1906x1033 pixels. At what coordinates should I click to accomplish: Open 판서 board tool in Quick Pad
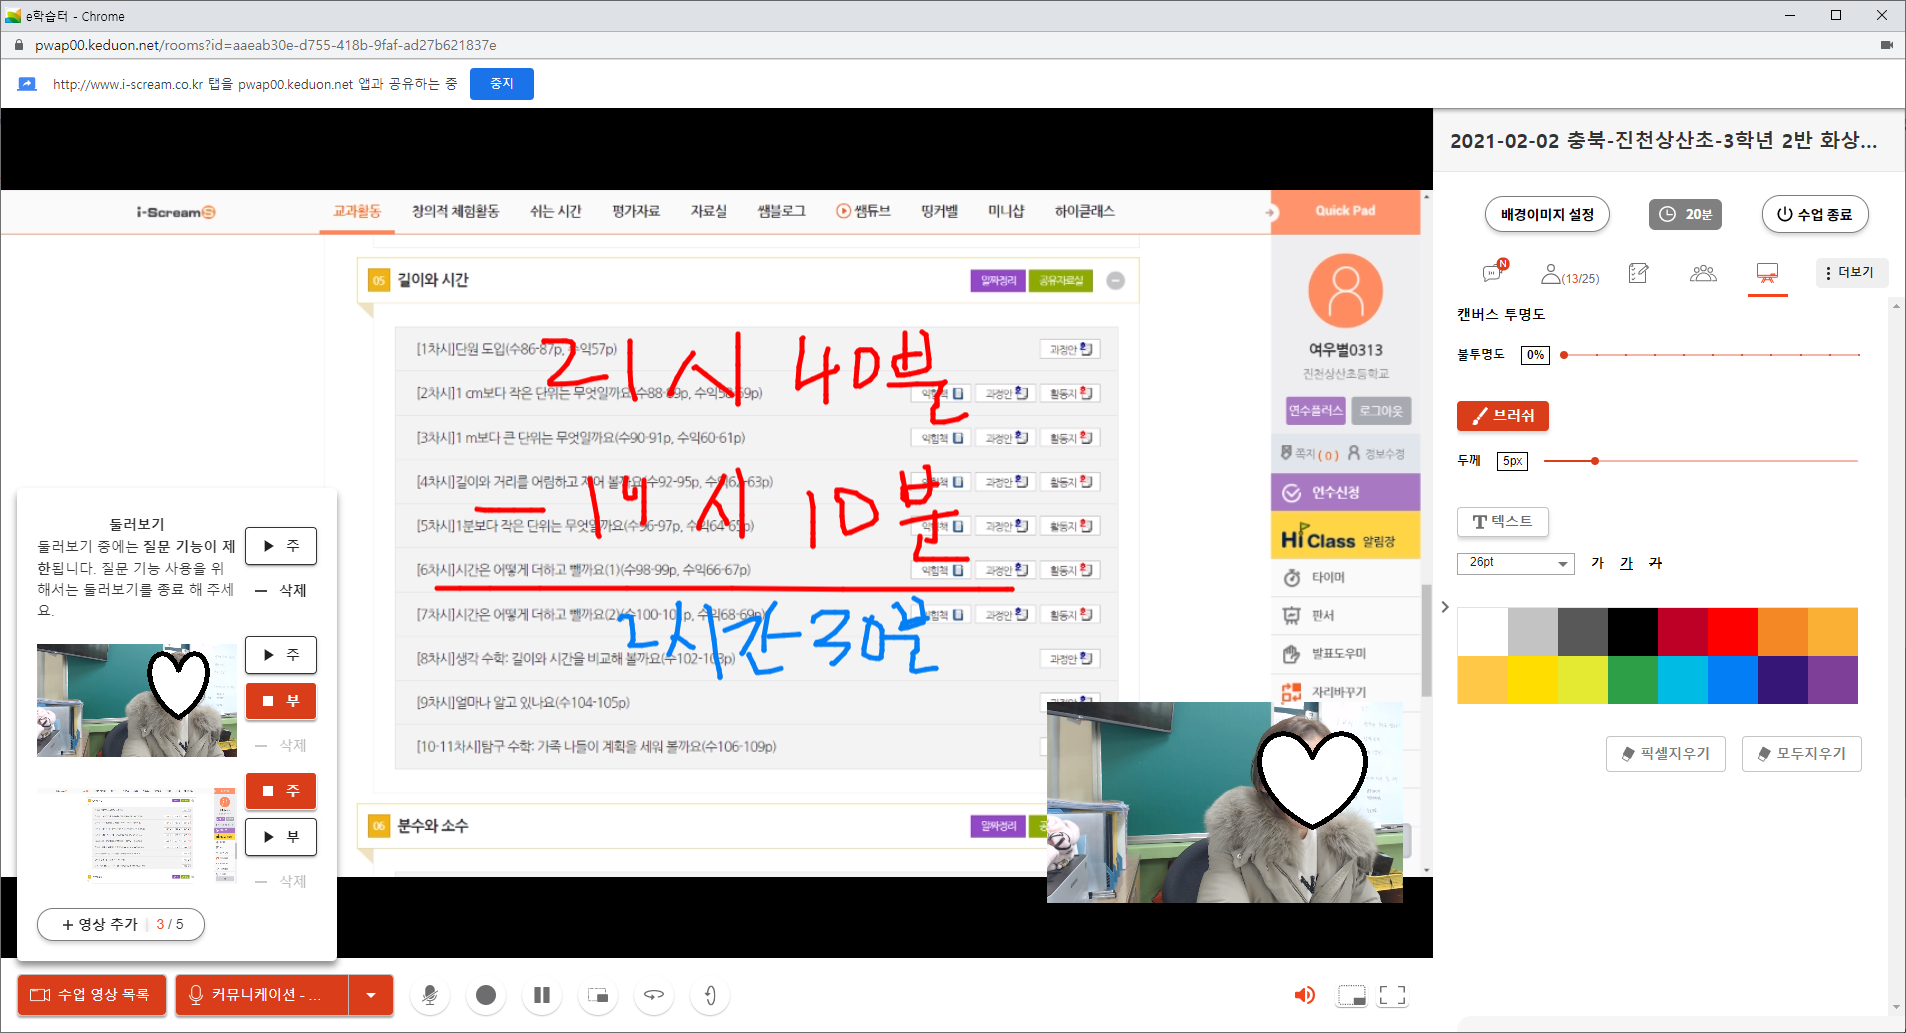1345,615
